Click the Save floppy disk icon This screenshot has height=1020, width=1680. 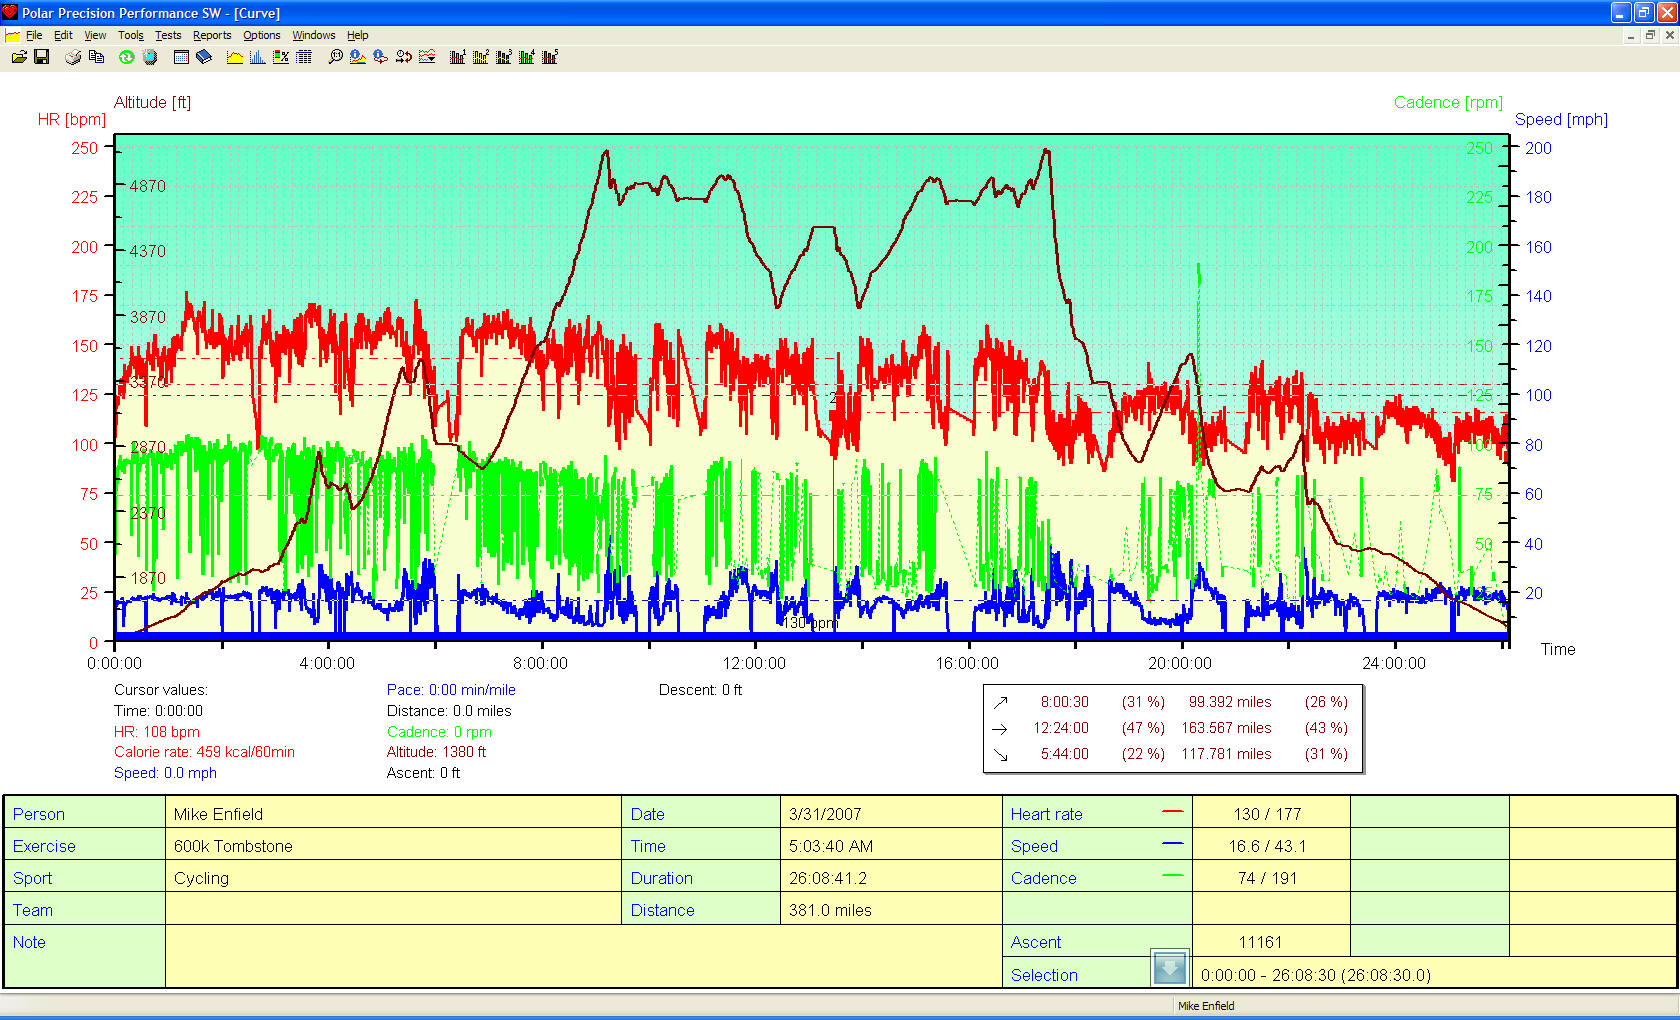pyautogui.click(x=42, y=57)
